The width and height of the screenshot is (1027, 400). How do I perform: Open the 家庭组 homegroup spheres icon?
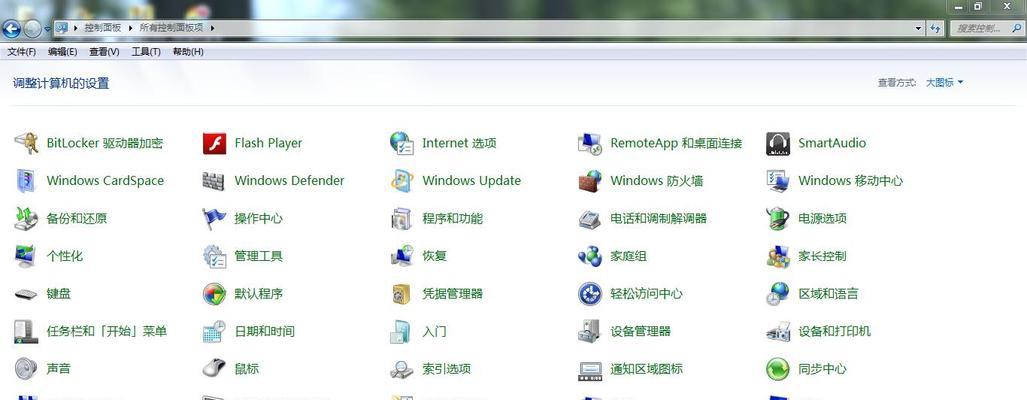pos(590,256)
